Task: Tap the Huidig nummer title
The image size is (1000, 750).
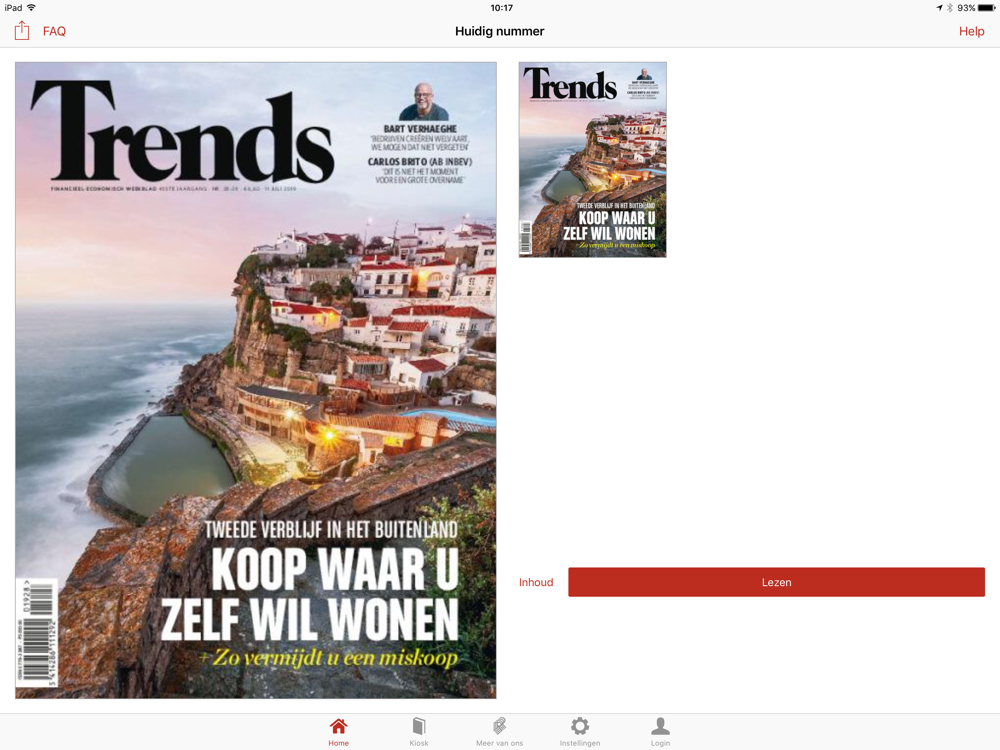Action: click(x=499, y=31)
